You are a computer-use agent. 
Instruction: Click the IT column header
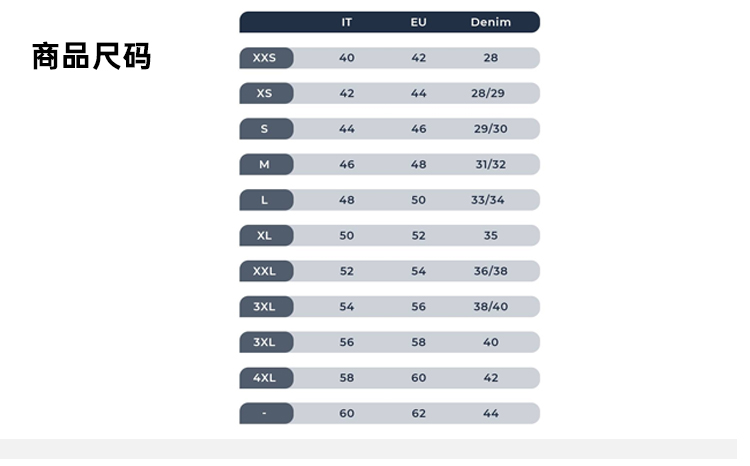[x=347, y=22]
